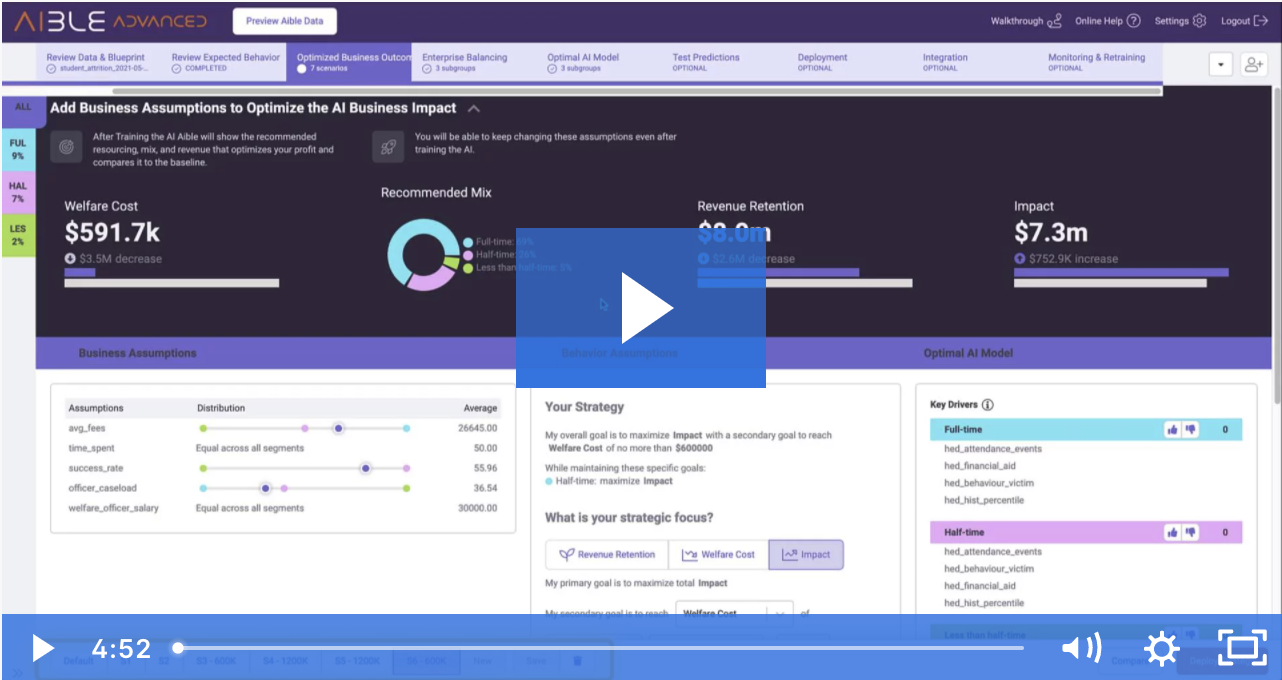
Task: Click the vertical page scrollbar
Action: tap(1277, 244)
